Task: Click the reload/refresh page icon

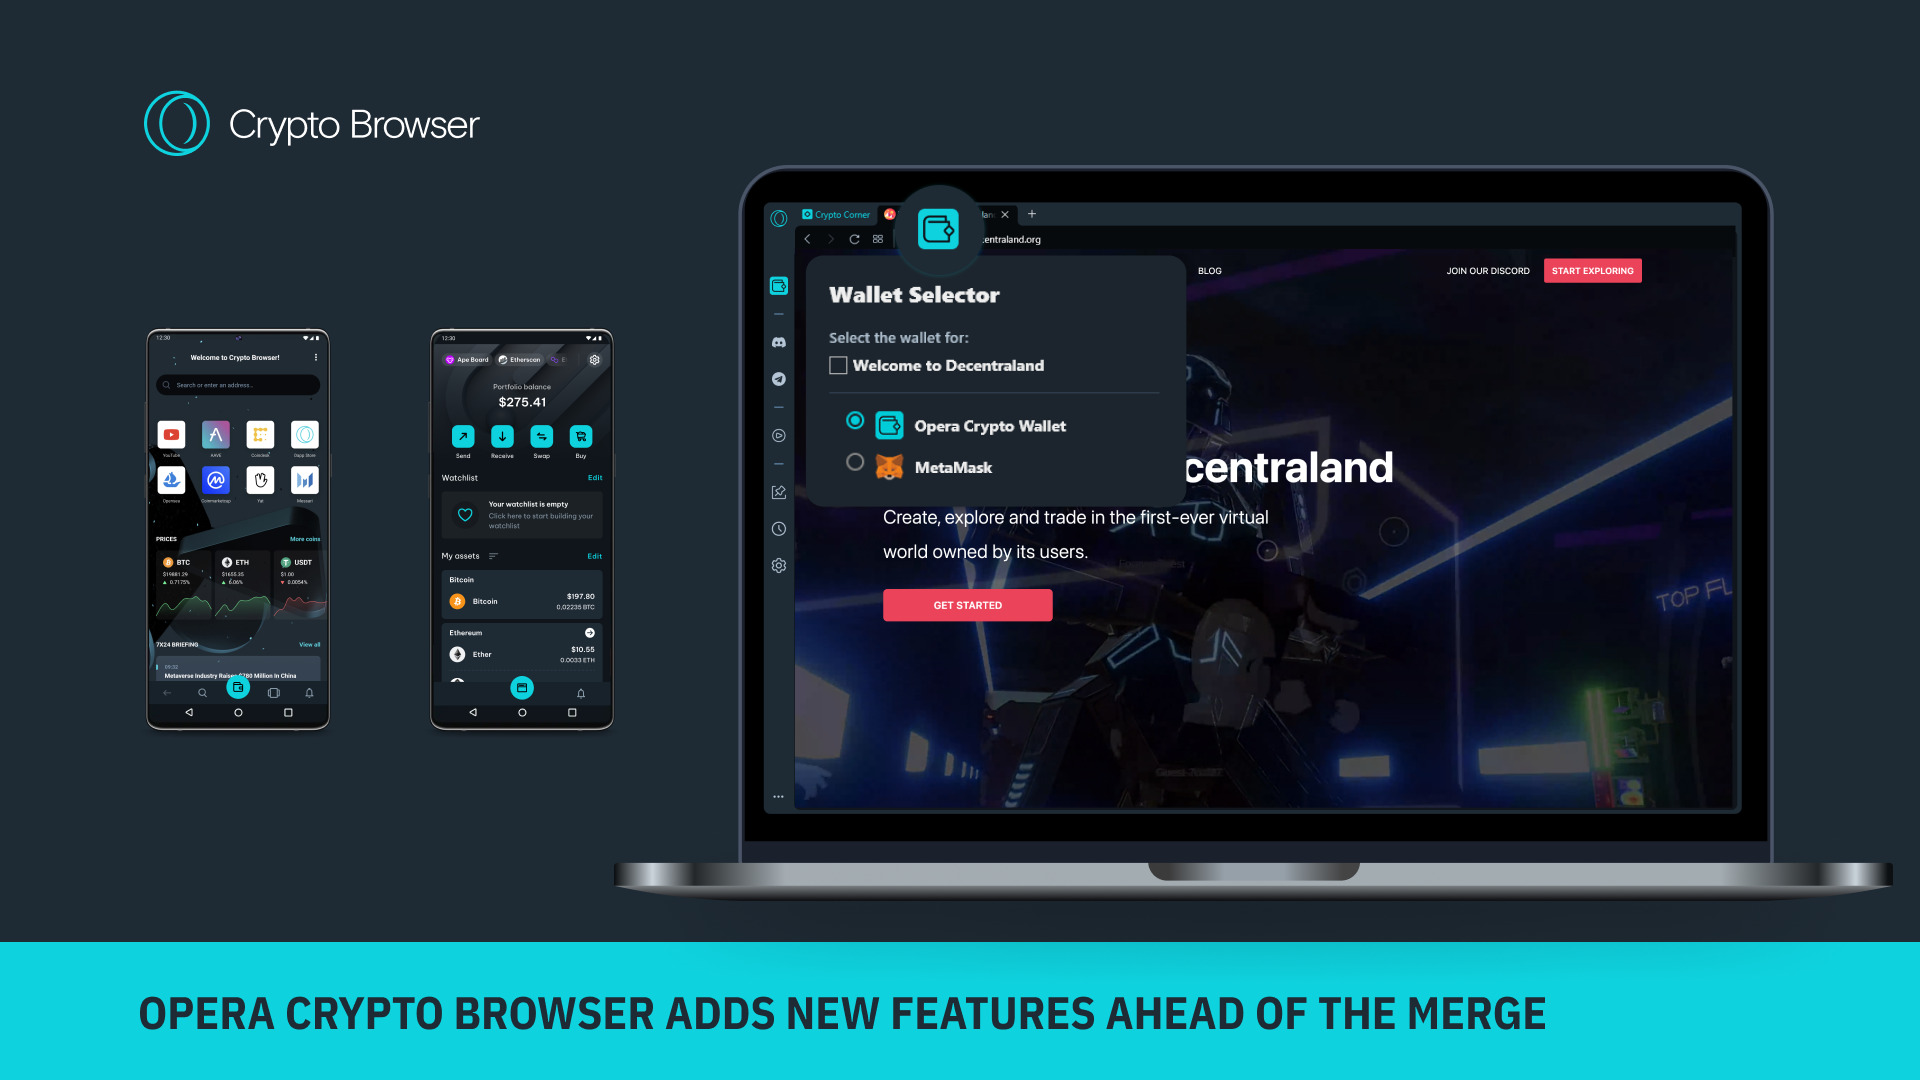Action: pos(855,239)
